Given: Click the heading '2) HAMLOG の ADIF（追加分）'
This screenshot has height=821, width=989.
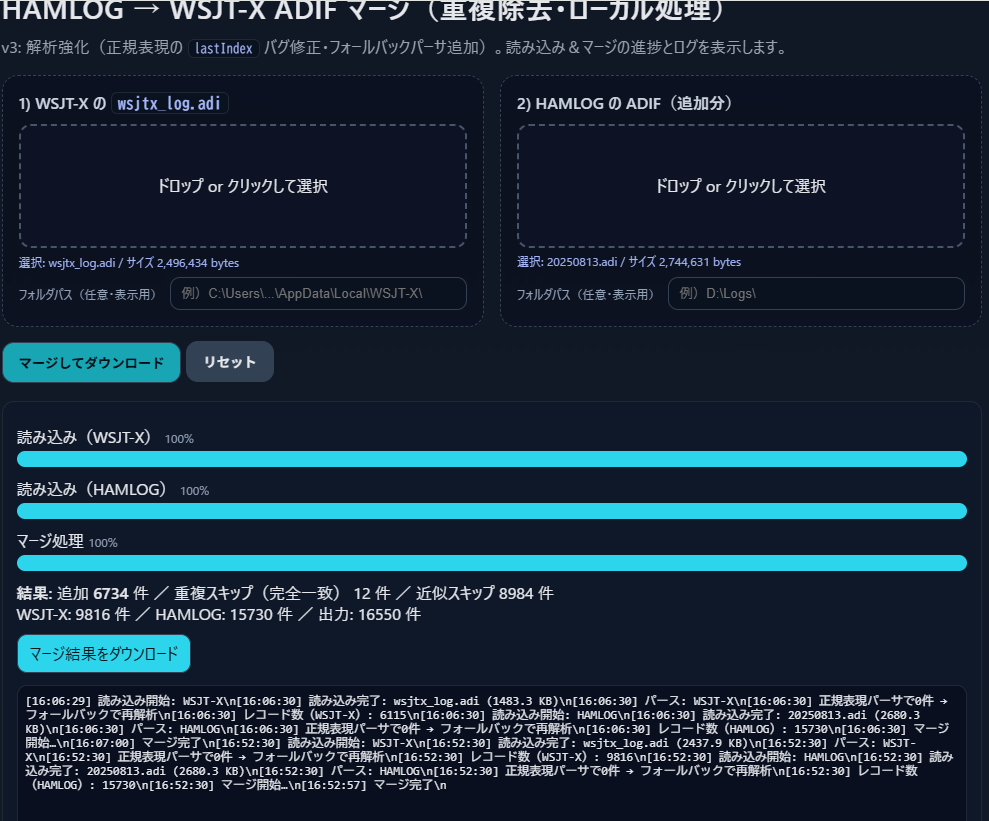Looking at the screenshot, I should pyautogui.click(x=624, y=103).
